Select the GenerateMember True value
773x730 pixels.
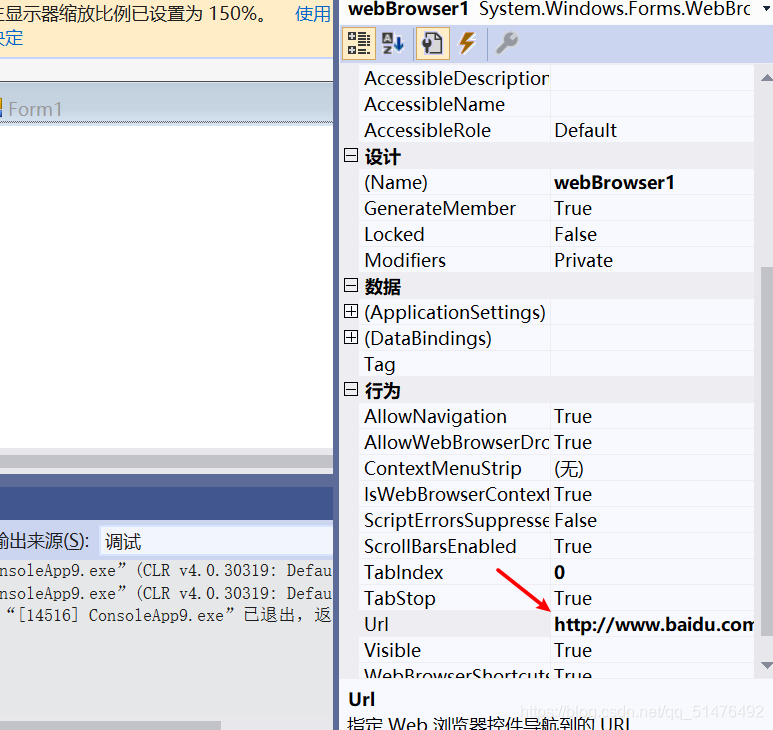click(652, 209)
